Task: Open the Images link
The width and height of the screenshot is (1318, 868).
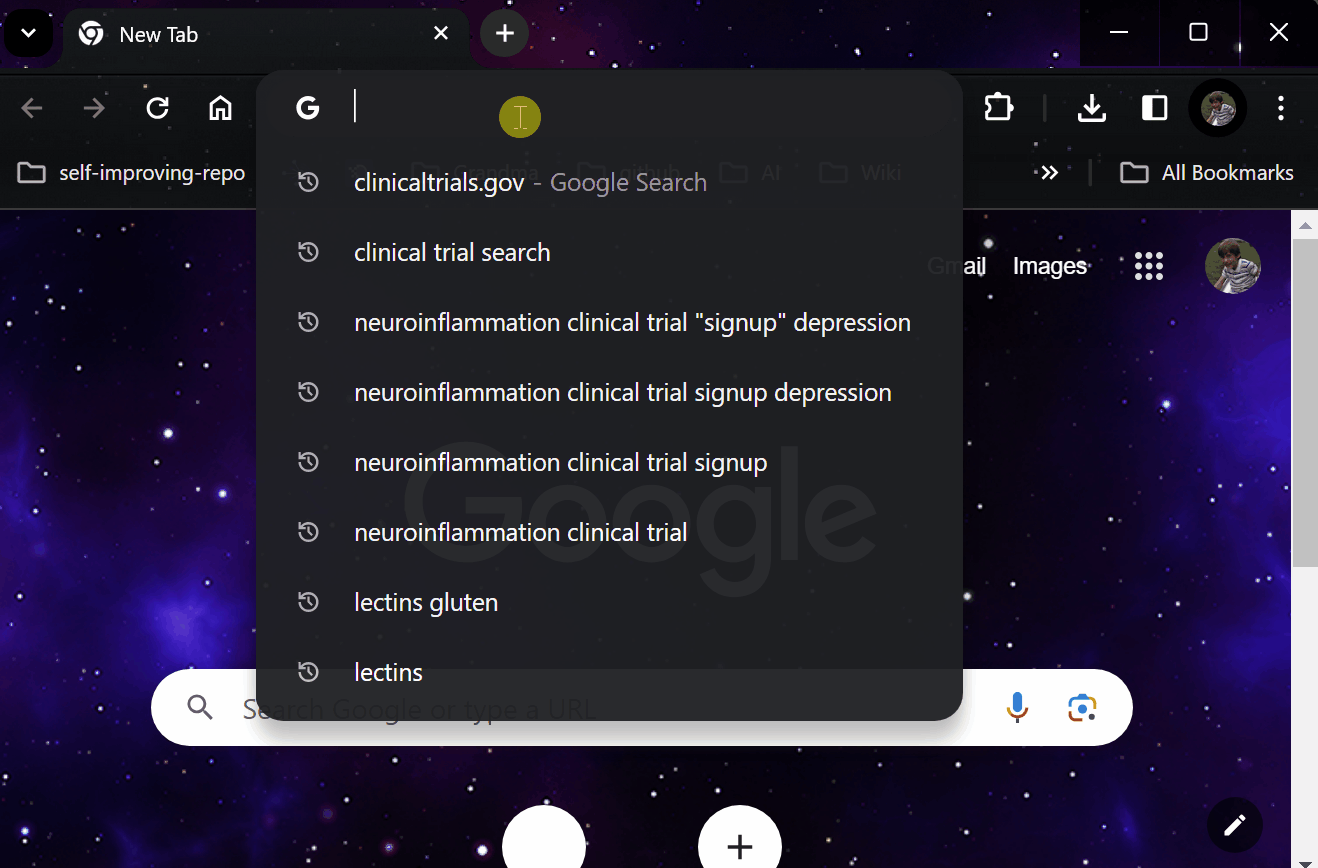Action: [x=1049, y=266]
